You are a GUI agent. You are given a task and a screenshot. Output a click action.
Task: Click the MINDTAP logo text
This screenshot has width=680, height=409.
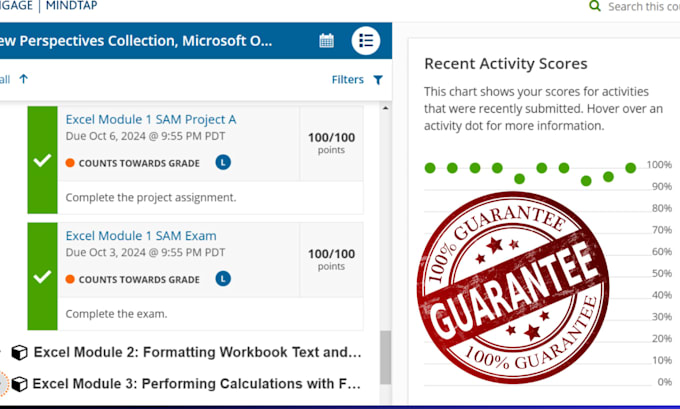72,6
